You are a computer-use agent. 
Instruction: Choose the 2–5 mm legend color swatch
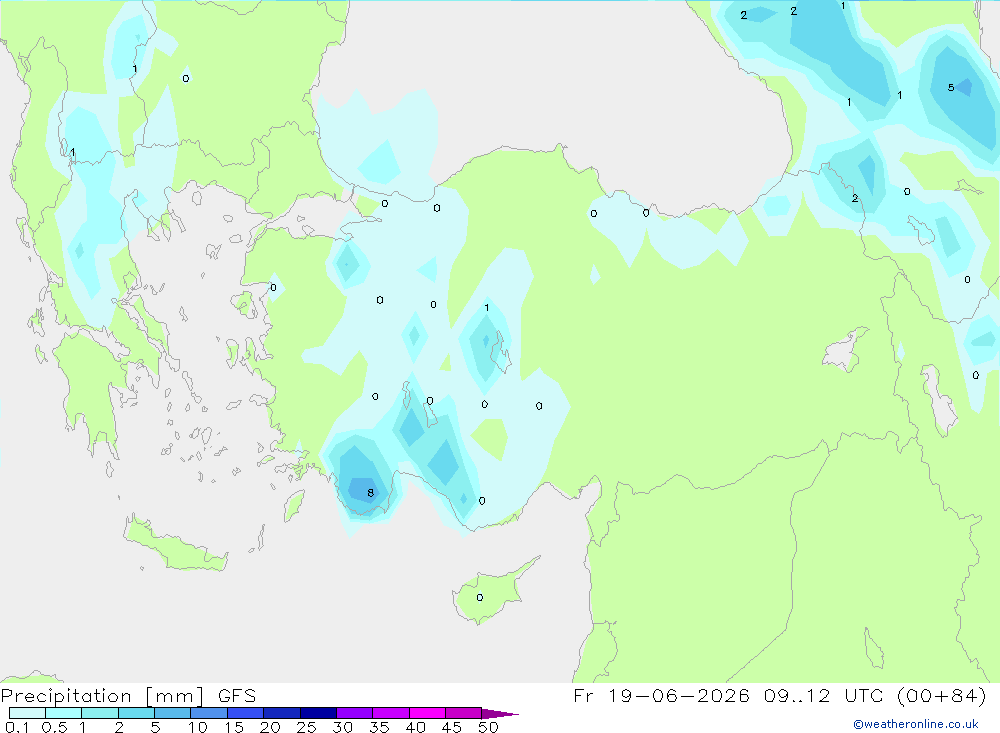point(136,713)
